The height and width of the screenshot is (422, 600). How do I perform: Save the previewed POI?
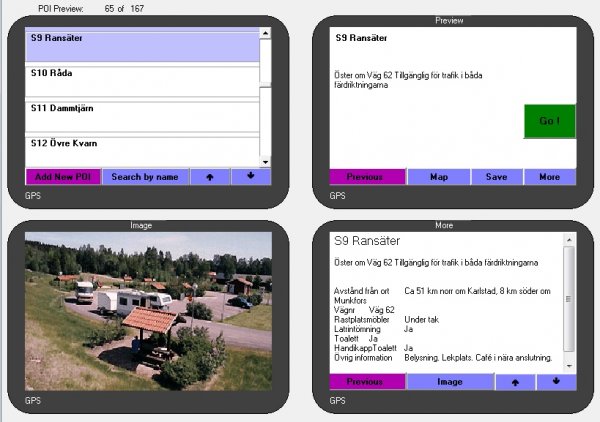[496, 177]
